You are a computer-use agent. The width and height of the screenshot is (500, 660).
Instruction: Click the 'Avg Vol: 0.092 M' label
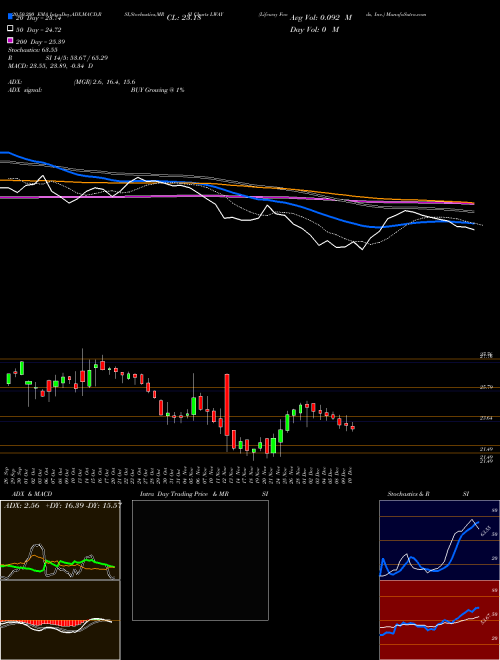(320, 18)
